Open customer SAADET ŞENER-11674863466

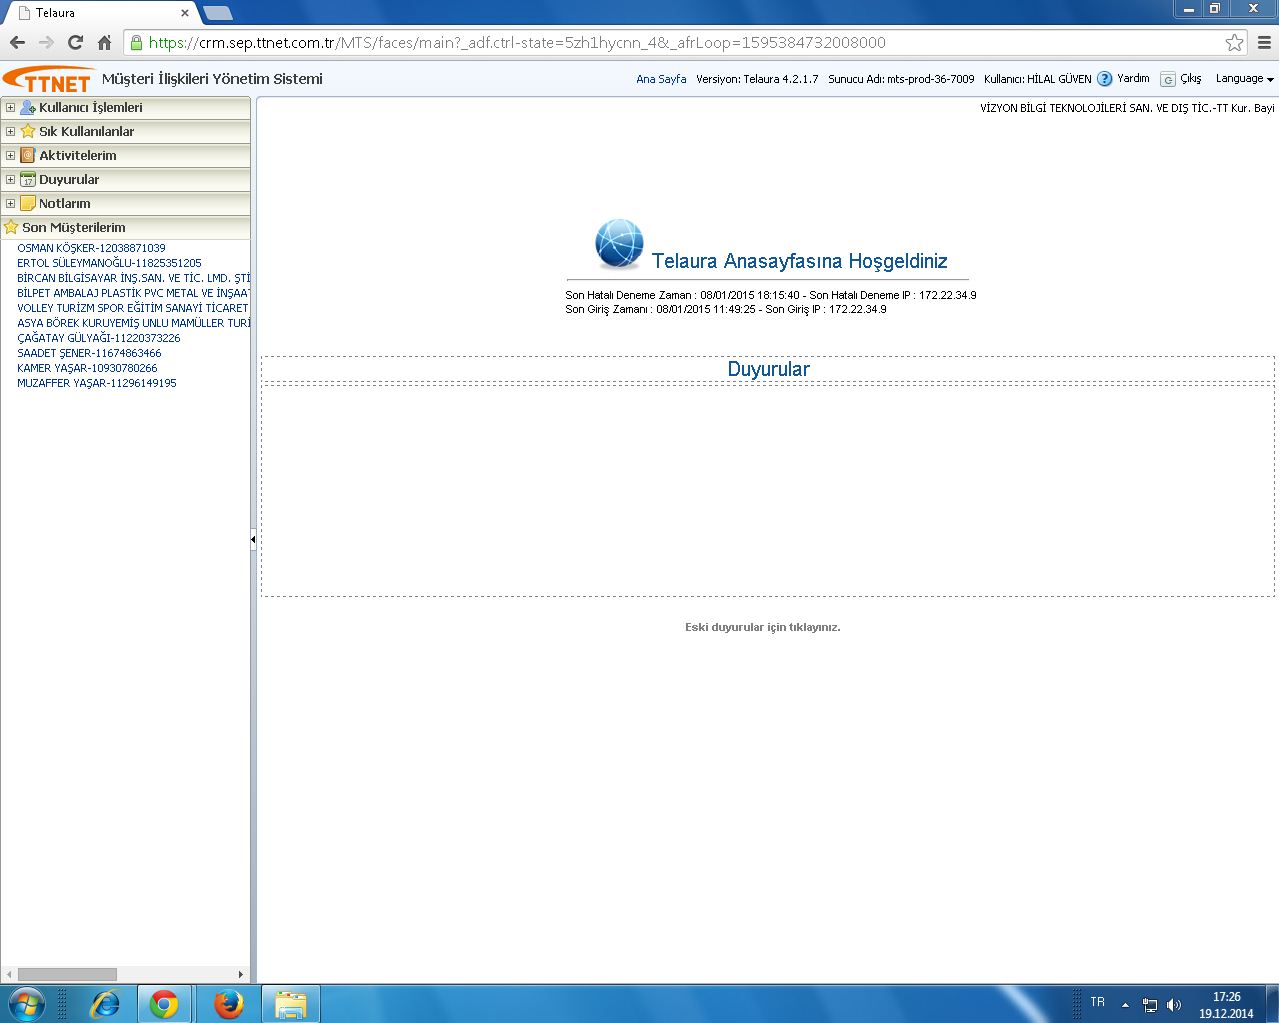(x=89, y=353)
